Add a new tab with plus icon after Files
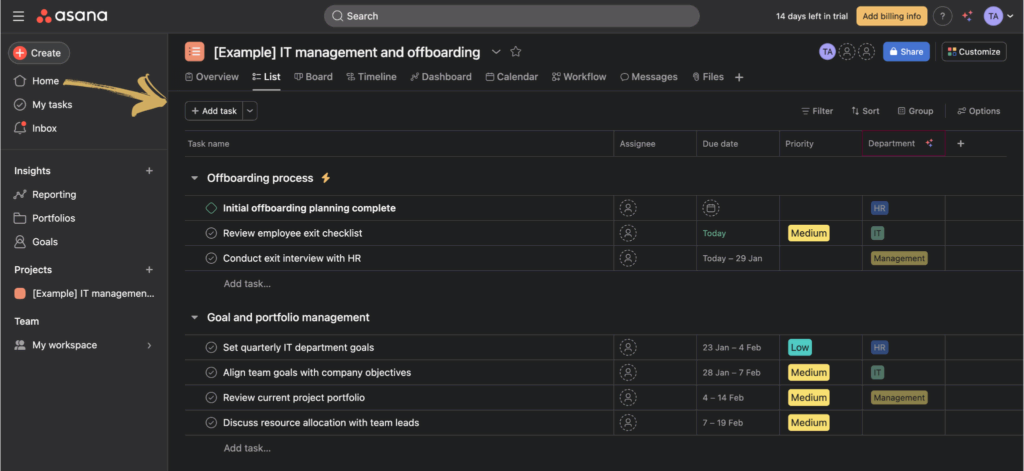The width and height of the screenshot is (1024, 471). (740, 77)
